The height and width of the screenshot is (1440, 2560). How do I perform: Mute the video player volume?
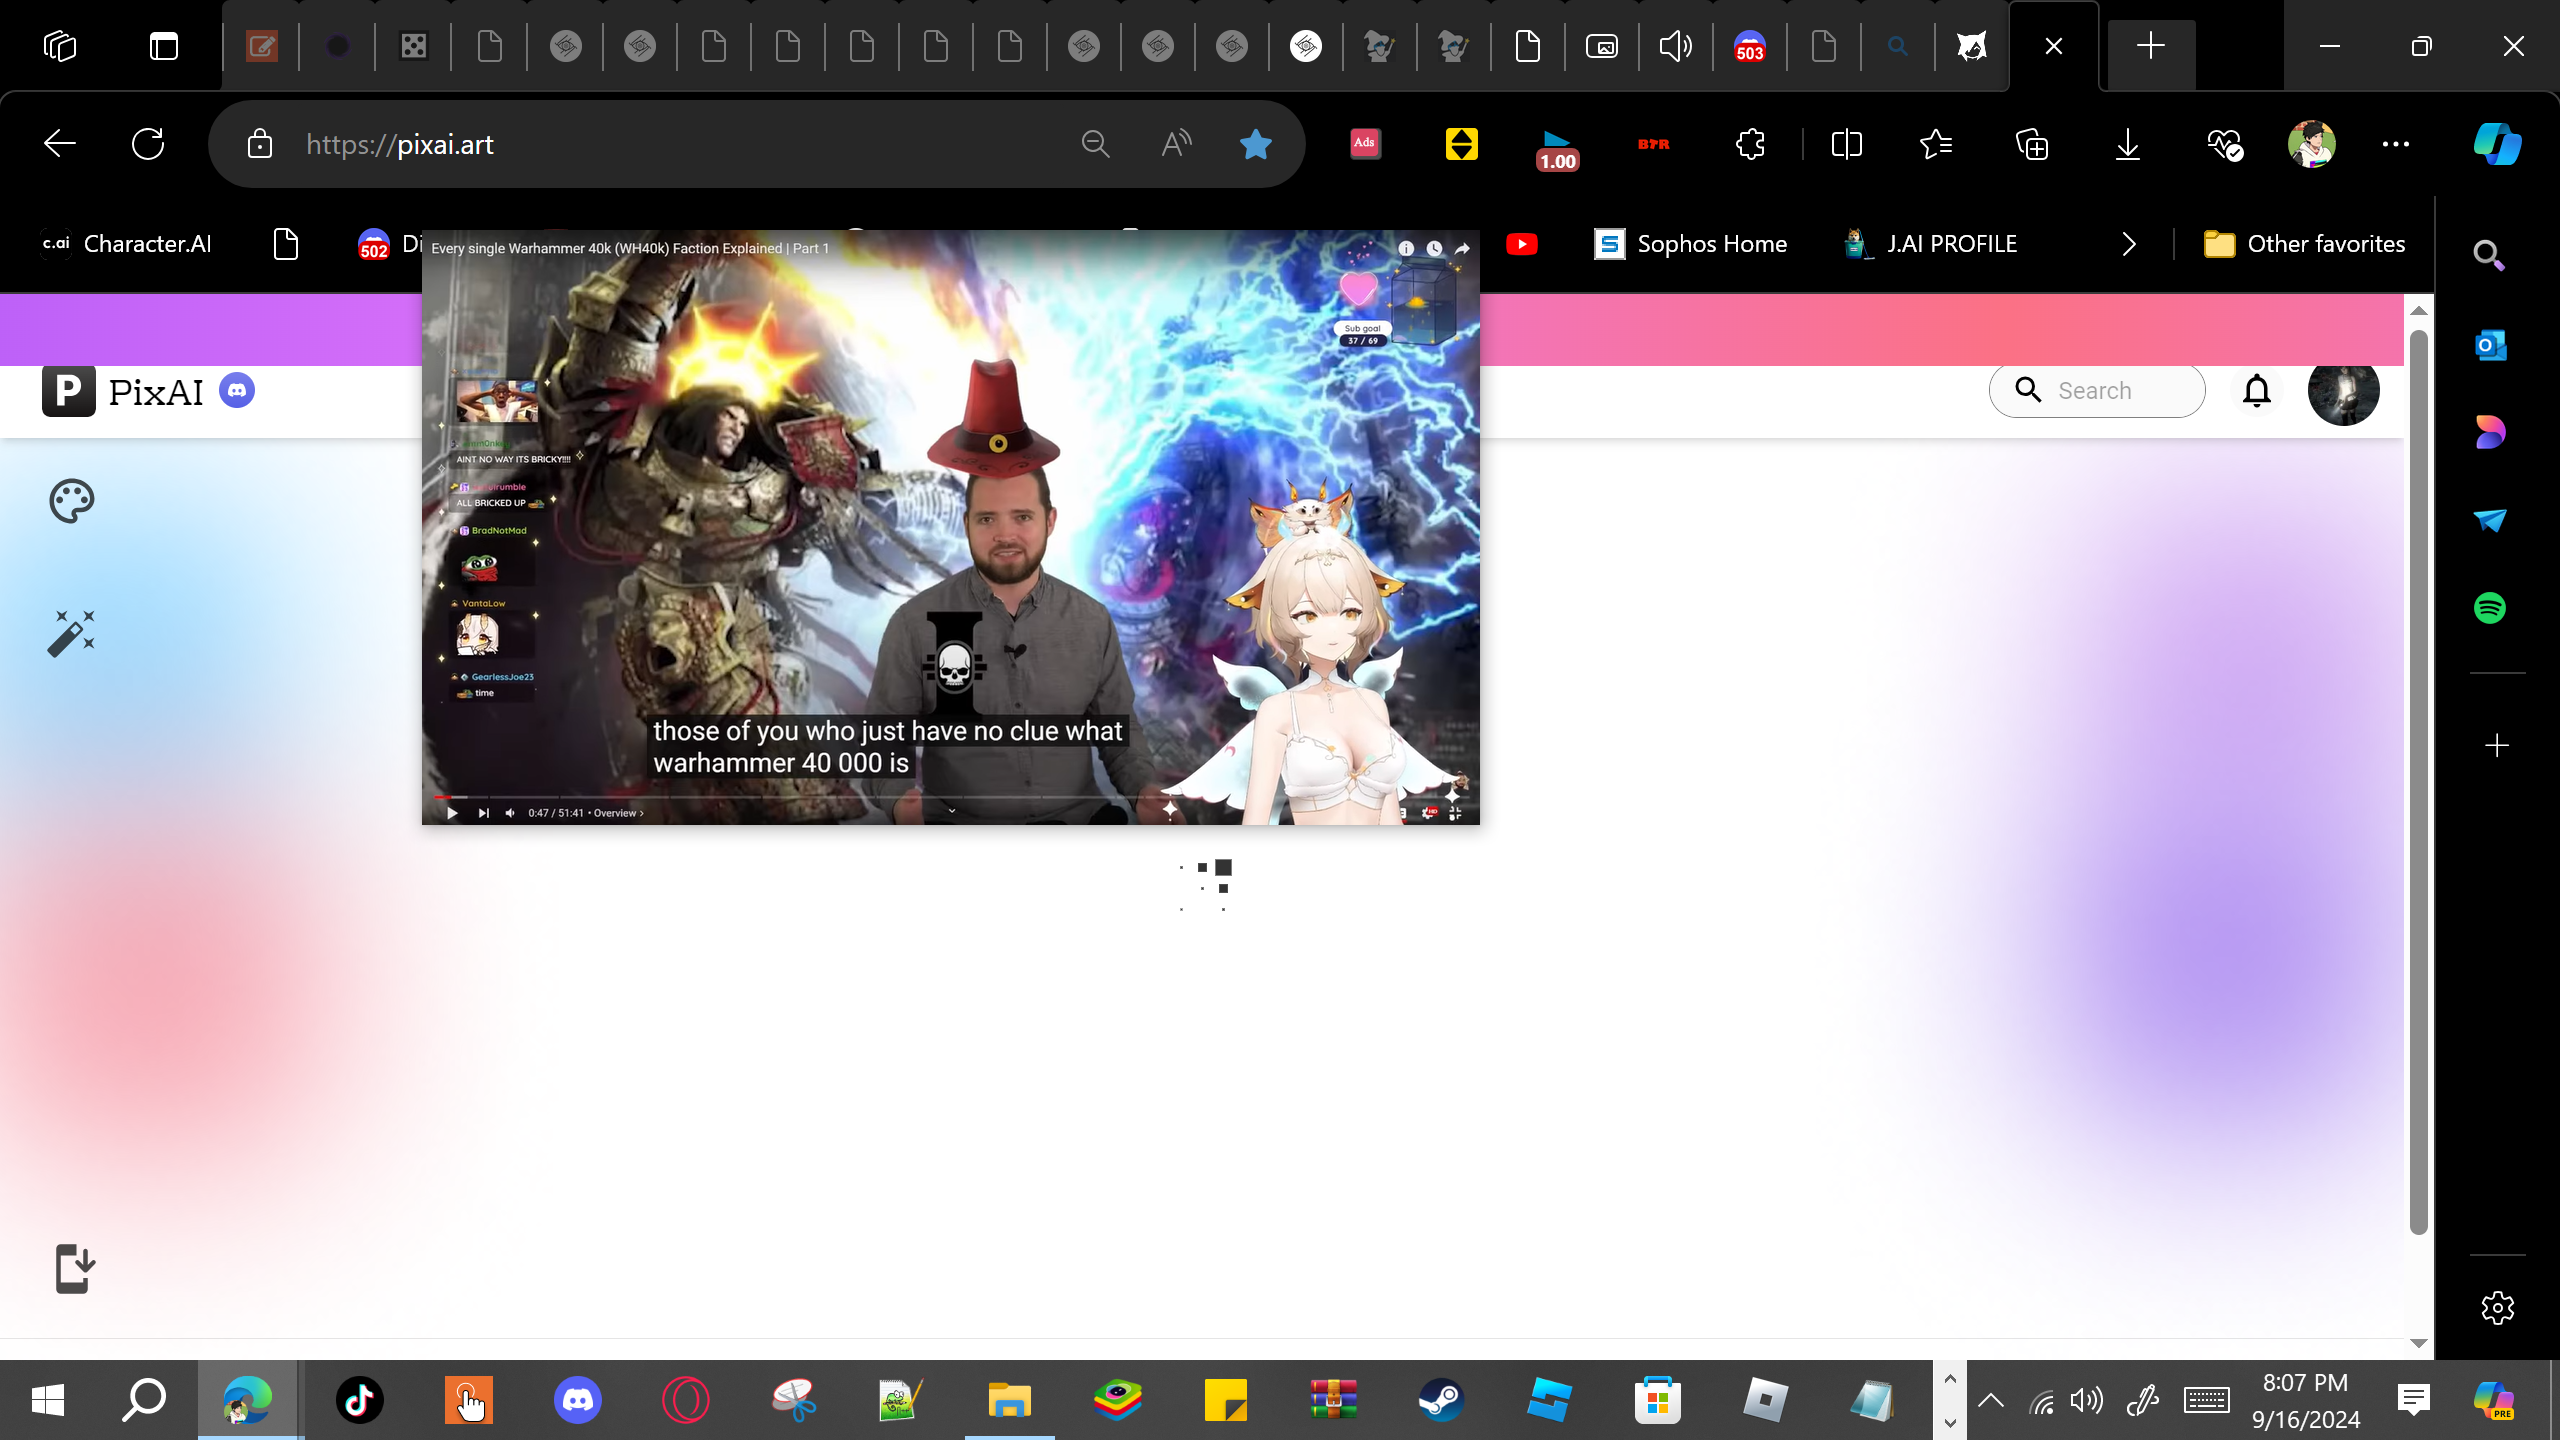511,813
